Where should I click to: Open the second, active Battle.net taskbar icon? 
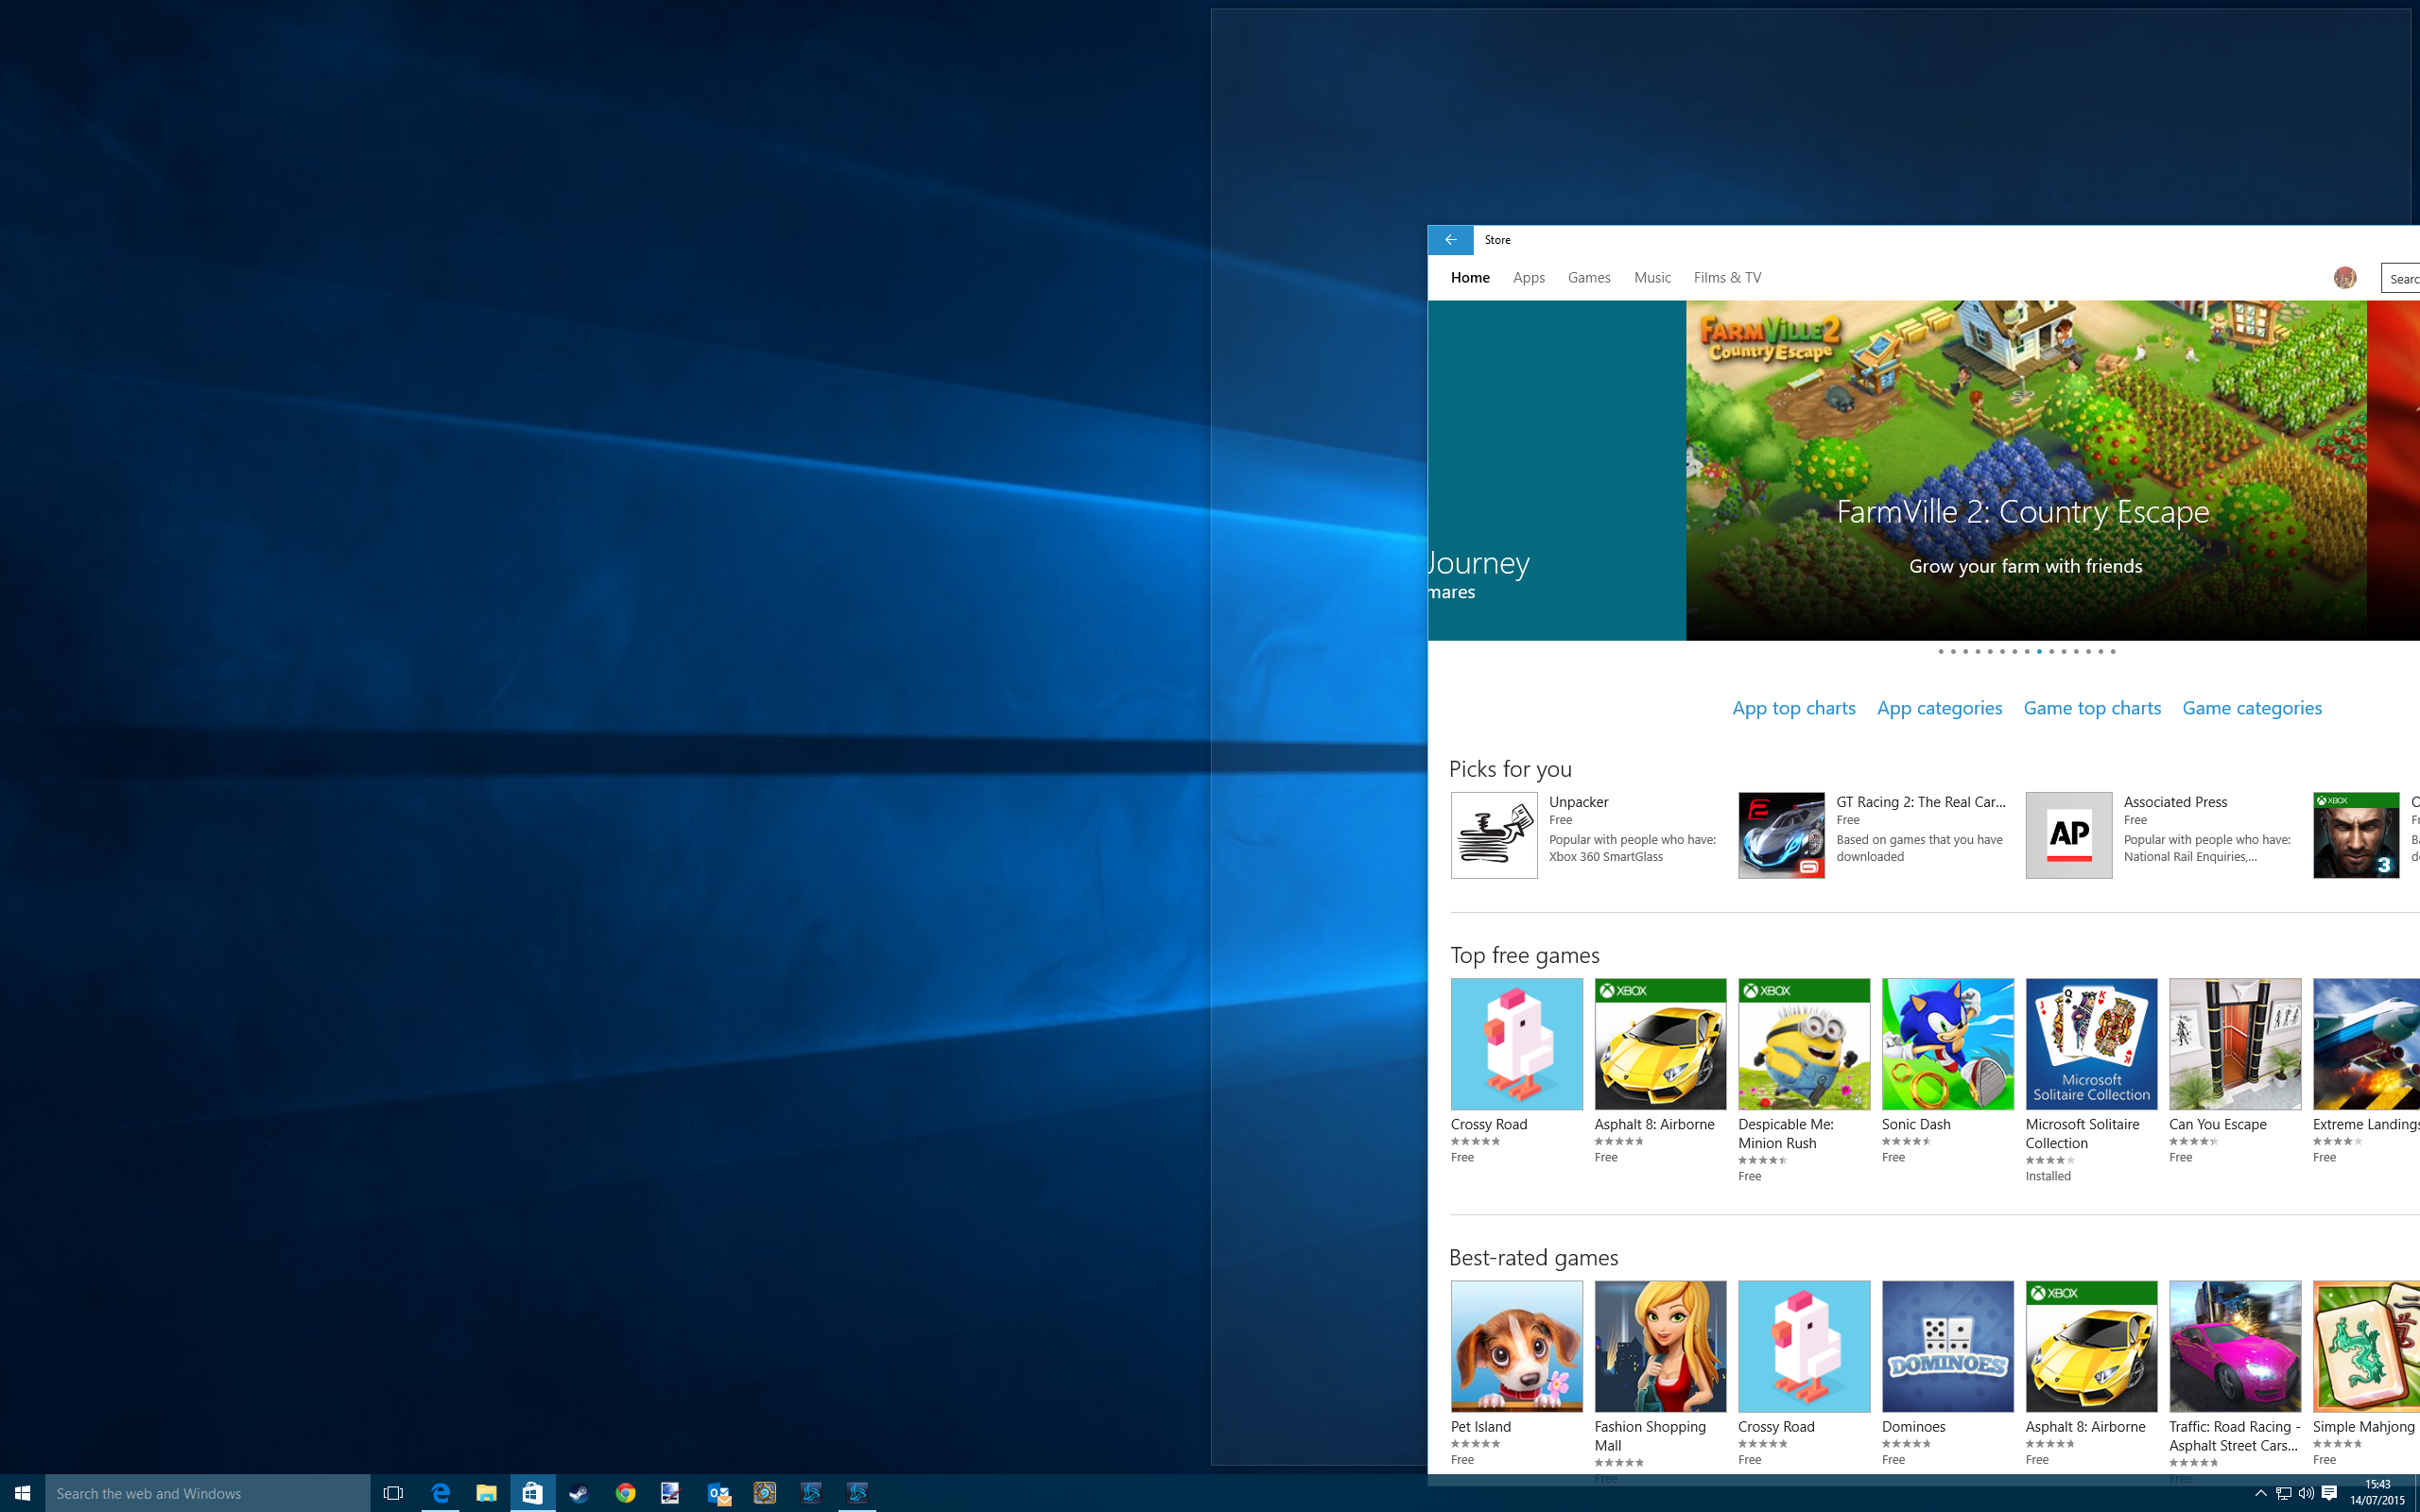point(857,1493)
